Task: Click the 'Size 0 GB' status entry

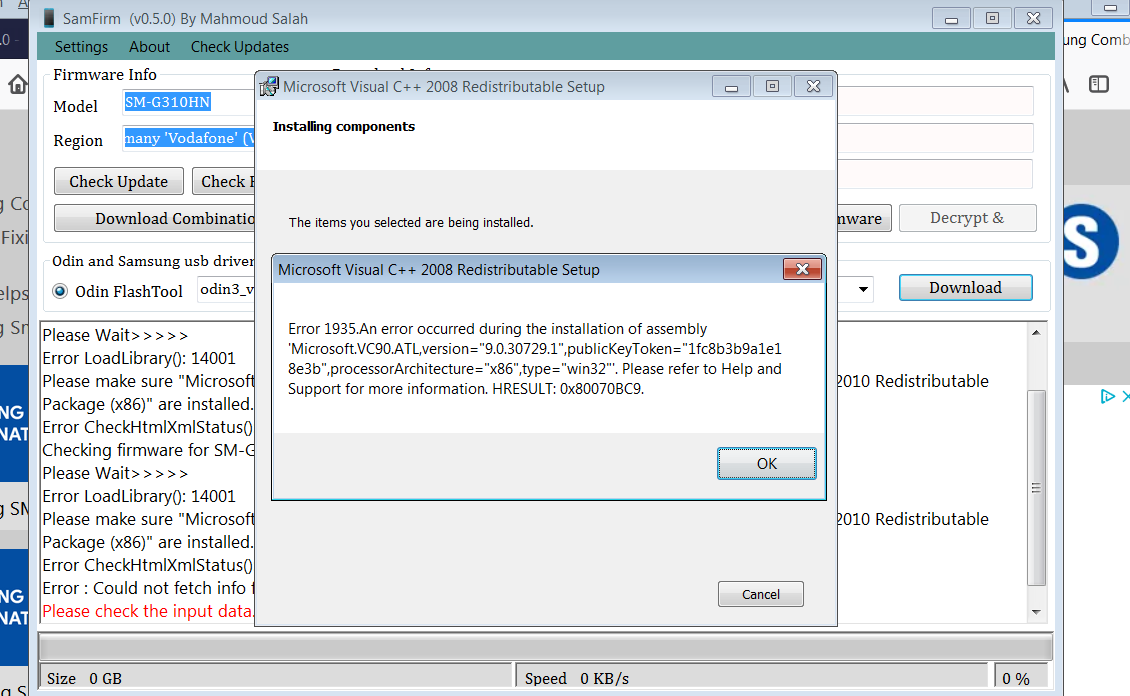Action: [84, 679]
